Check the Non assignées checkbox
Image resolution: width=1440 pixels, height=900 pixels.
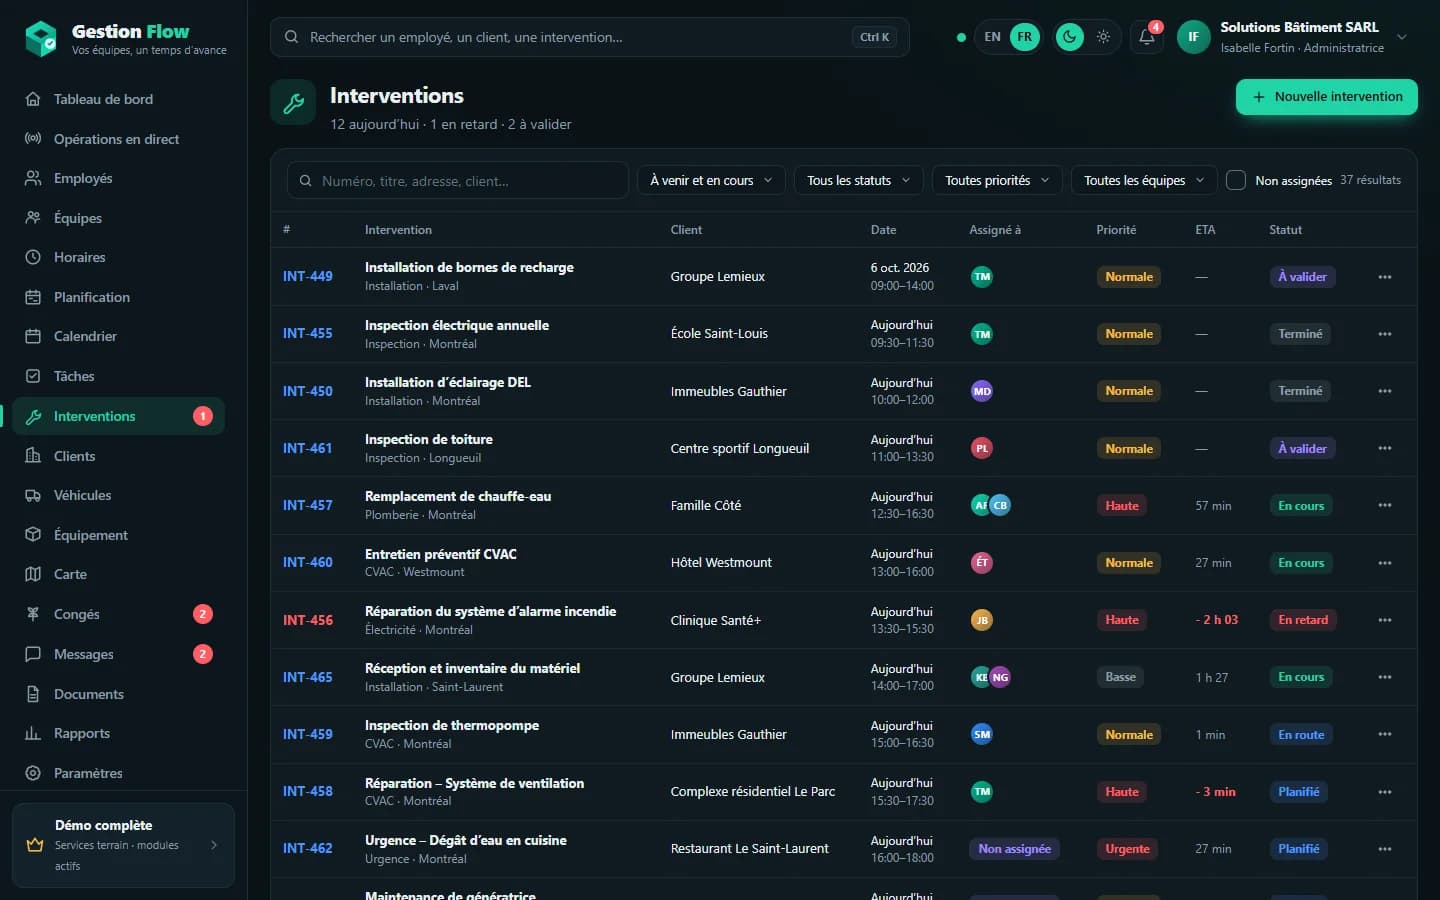(1236, 180)
